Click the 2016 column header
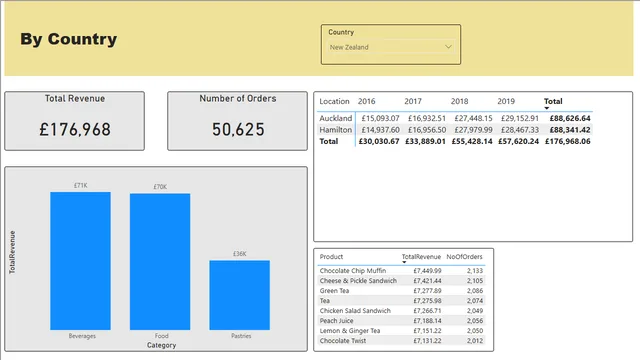 367,101
